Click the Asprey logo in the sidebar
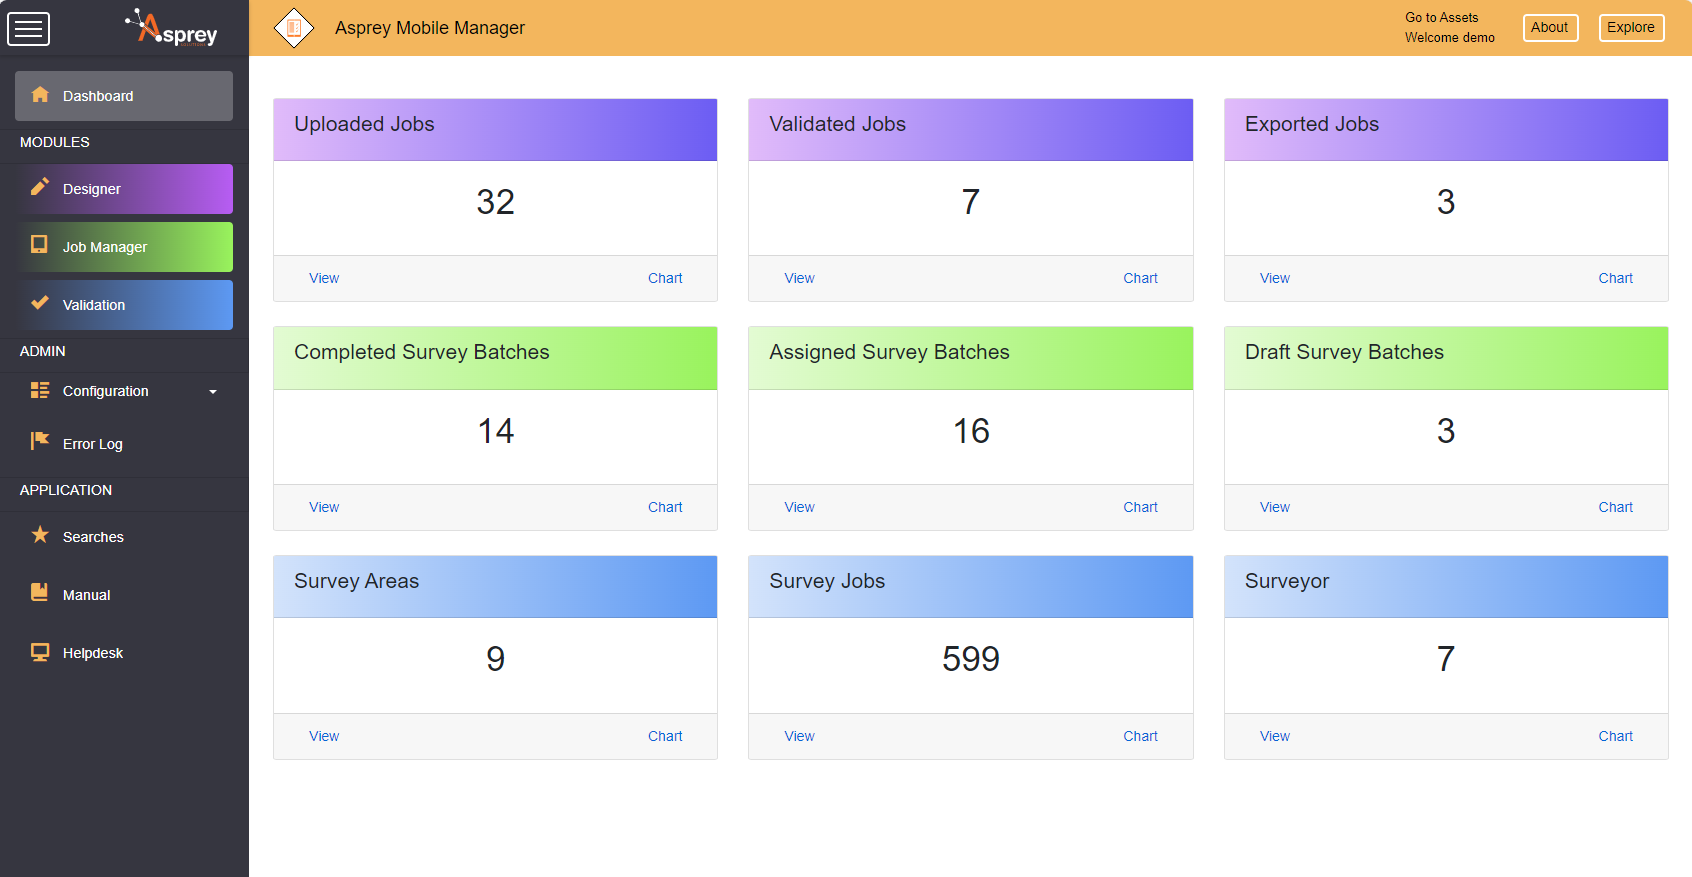The height and width of the screenshot is (877, 1692). (x=172, y=28)
